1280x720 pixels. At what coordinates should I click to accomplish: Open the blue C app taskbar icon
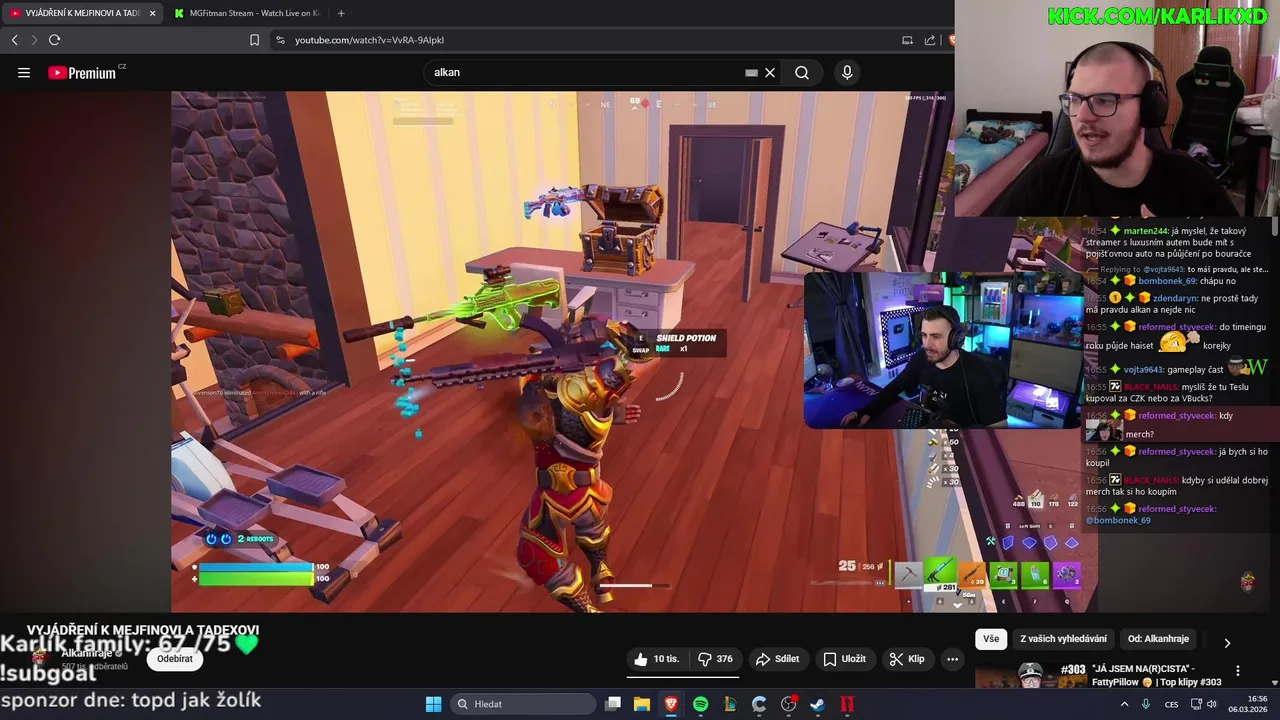759,704
